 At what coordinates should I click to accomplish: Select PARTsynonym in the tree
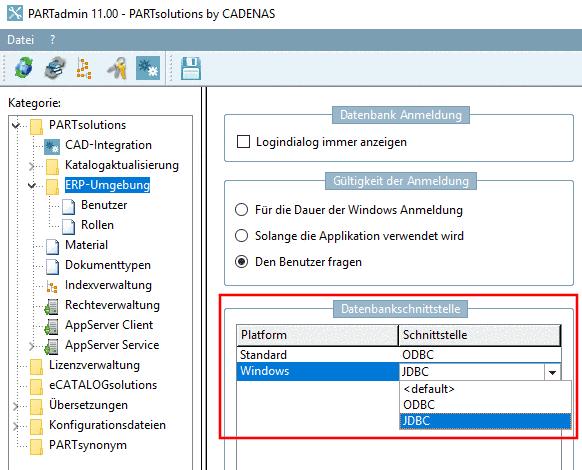(88, 445)
